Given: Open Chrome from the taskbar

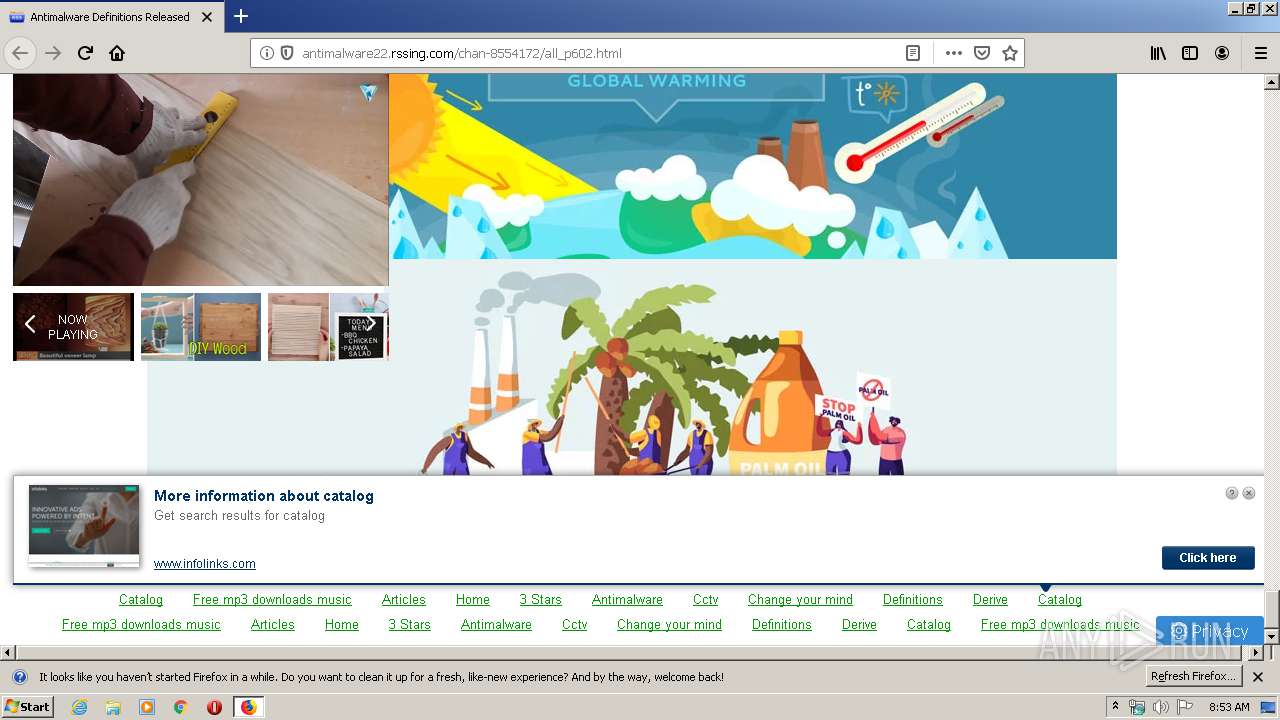Looking at the screenshot, I should click(x=180, y=707).
